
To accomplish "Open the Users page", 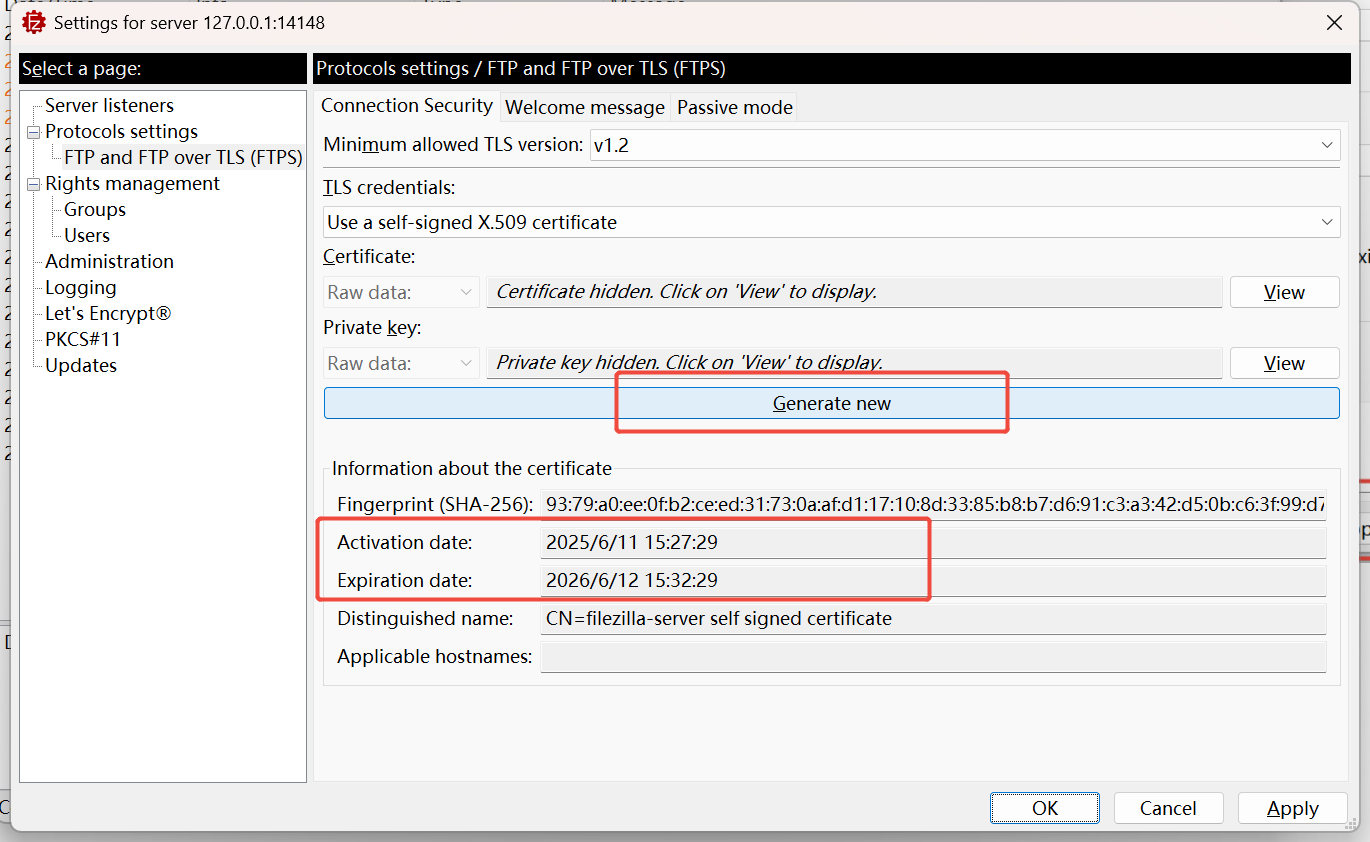I will pos(87,235).
